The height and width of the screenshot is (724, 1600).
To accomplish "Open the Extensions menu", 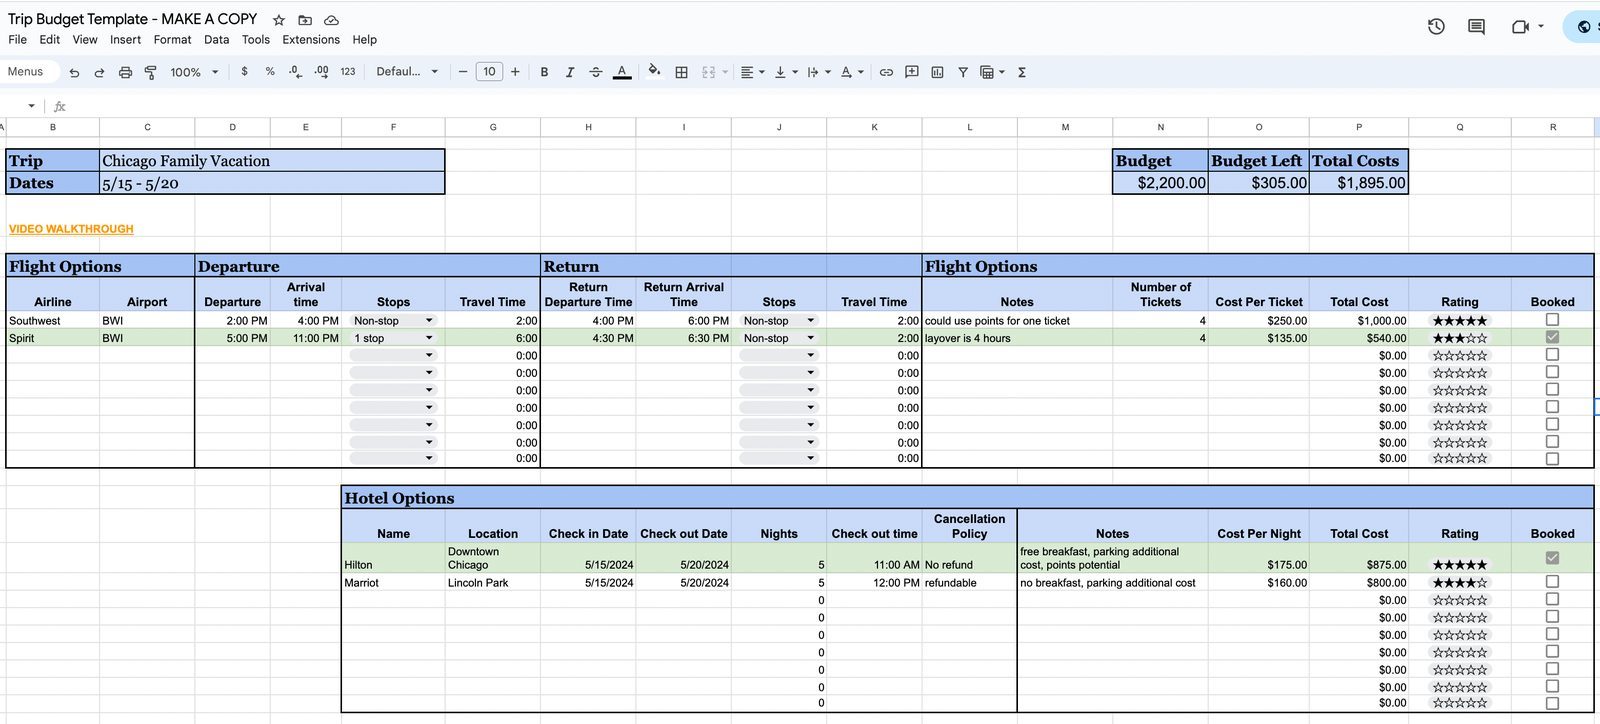I will click(x=311, y=40).
